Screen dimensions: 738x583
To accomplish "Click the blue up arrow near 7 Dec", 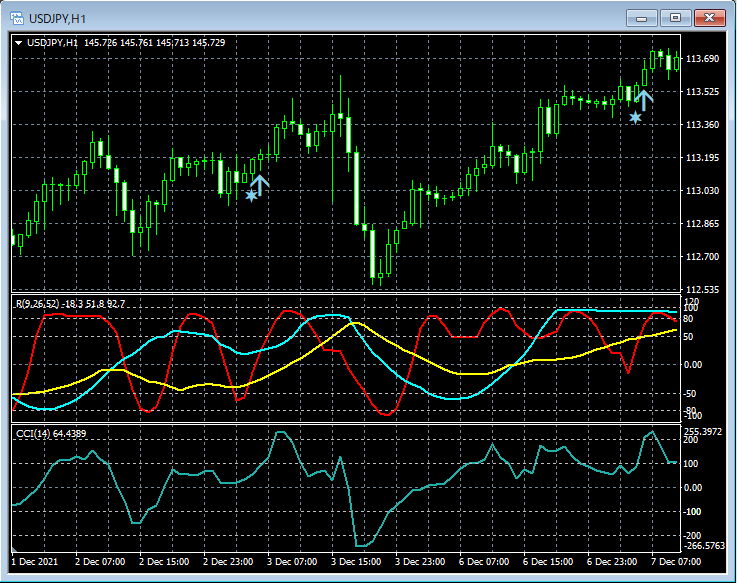I will (x=644, y=99).
